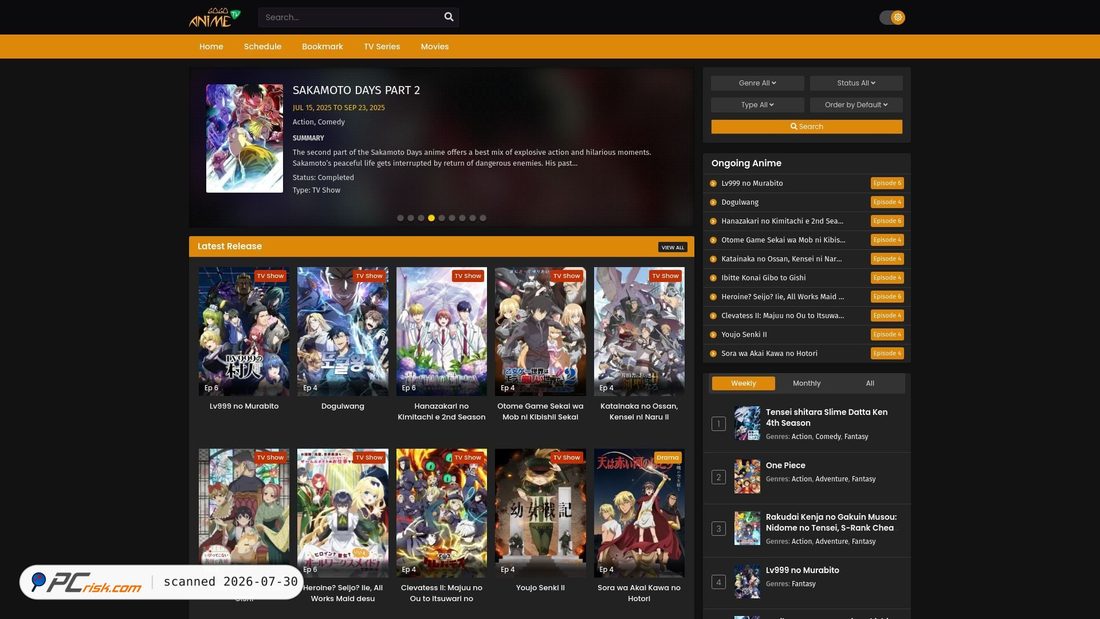
Task: Open Sora wa Akai Kawa no Hotori poster
Action: (639, 513)
